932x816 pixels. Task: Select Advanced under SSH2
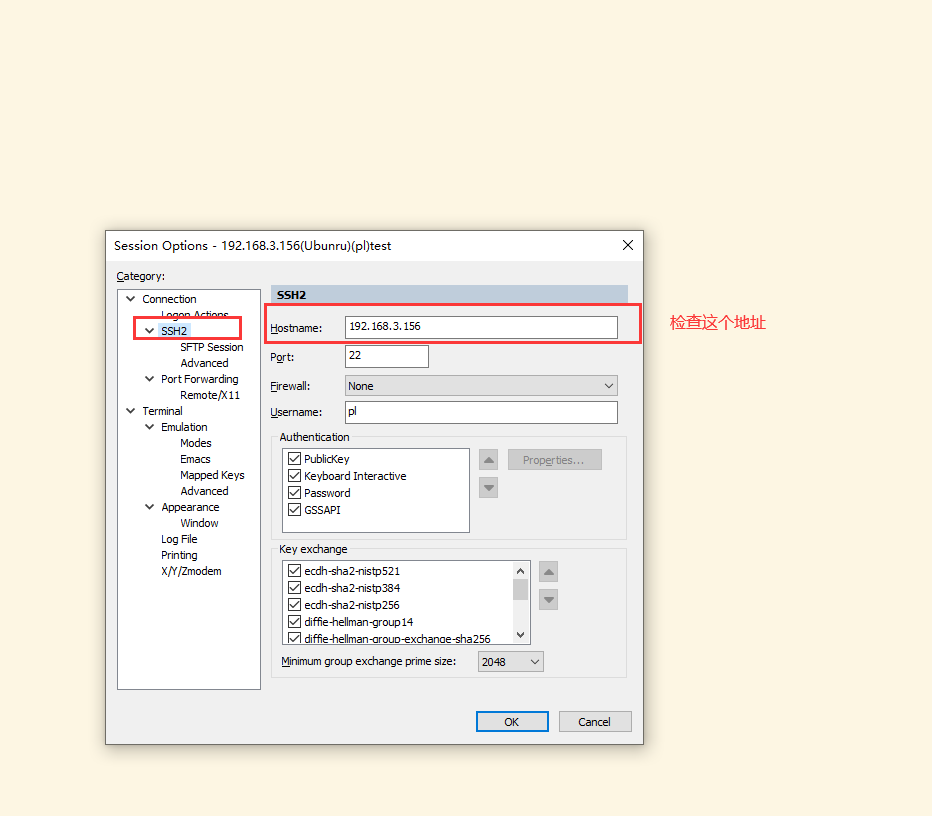point(204,363)
